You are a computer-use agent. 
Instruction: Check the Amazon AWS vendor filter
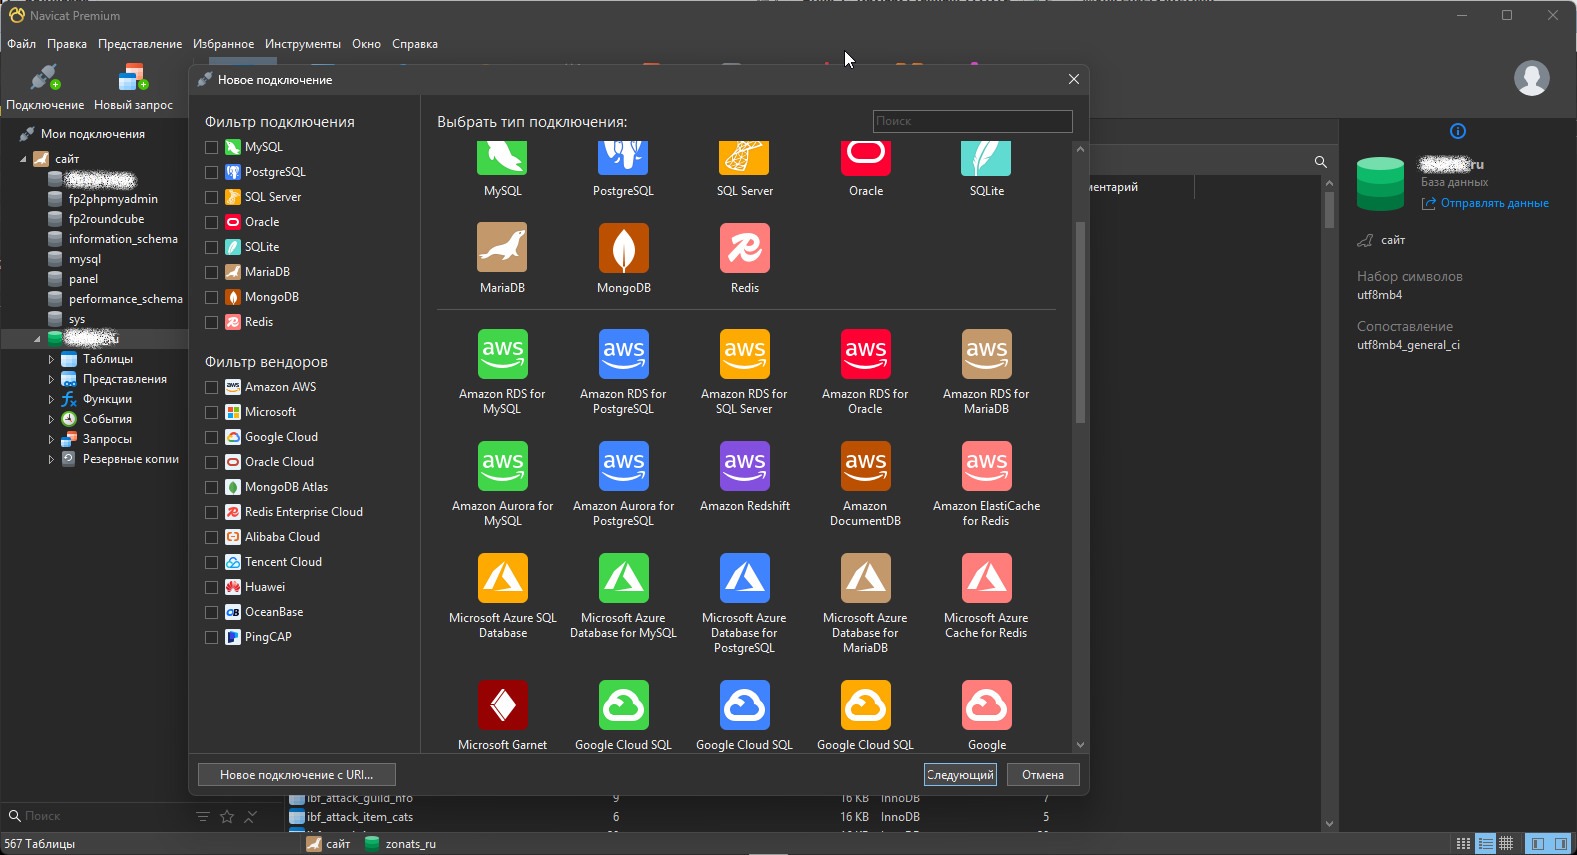click(211, 387)
